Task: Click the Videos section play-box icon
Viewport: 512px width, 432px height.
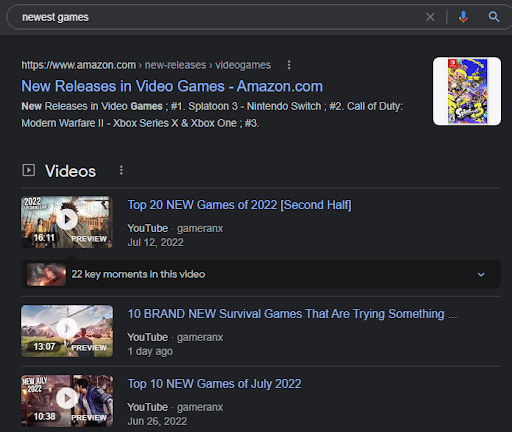Action: point(29,170)
